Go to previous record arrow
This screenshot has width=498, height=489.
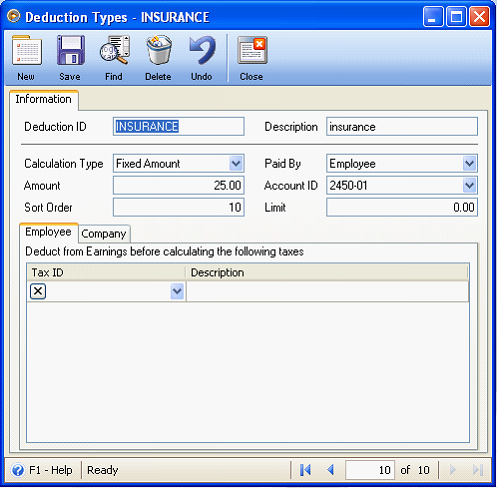coord(330,470)
